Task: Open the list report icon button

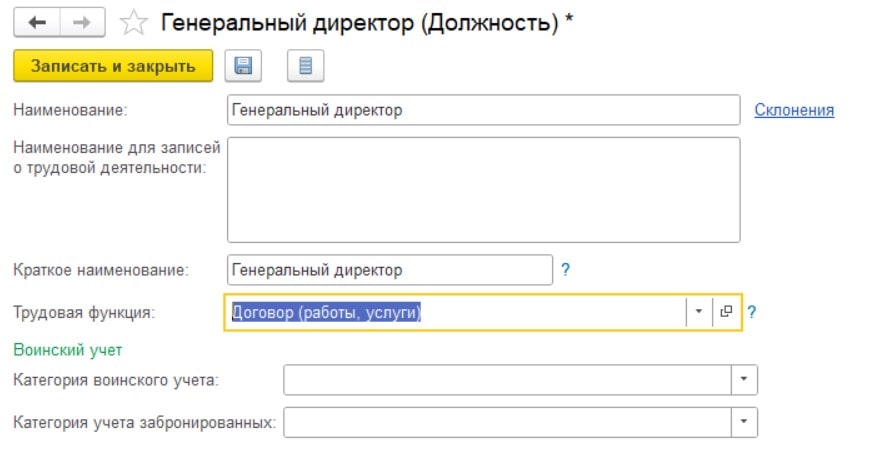Action: [305, 66]
